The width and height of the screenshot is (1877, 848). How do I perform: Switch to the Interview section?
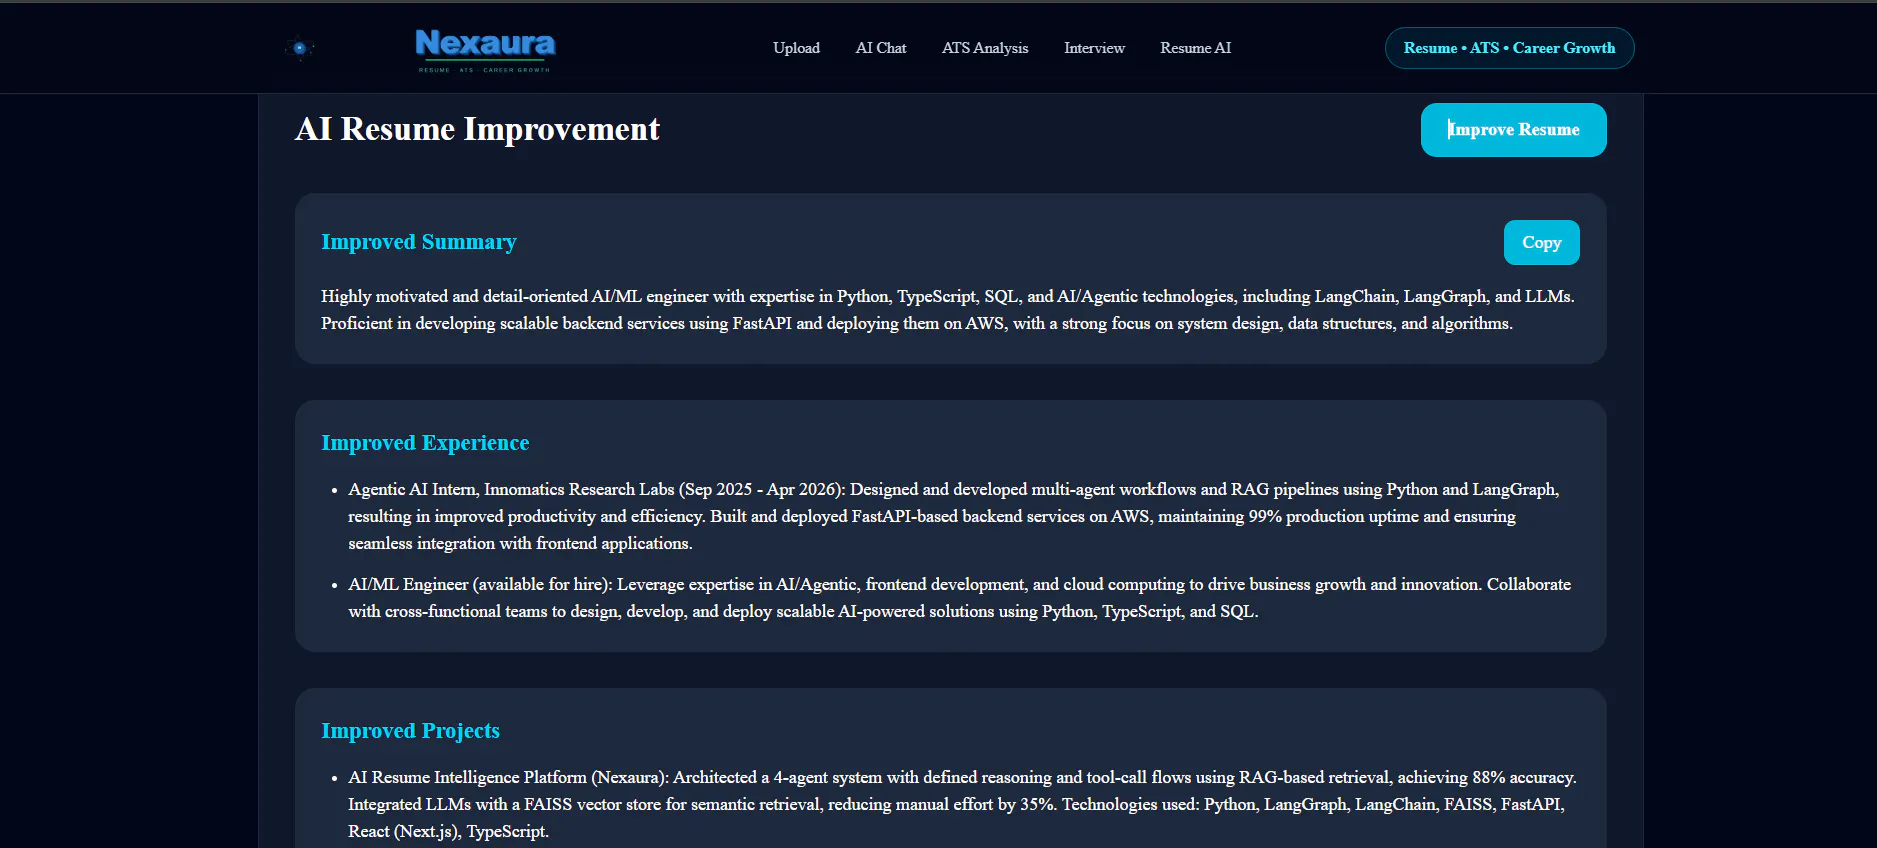click(1094, 48)
